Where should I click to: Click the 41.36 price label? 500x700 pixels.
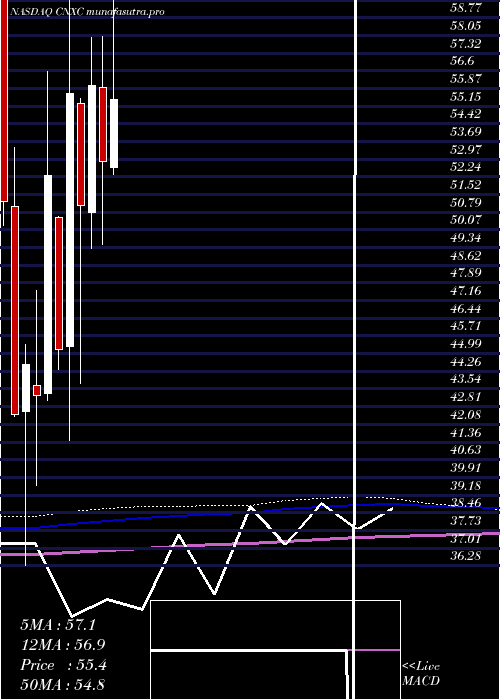[x=466, y=432]
